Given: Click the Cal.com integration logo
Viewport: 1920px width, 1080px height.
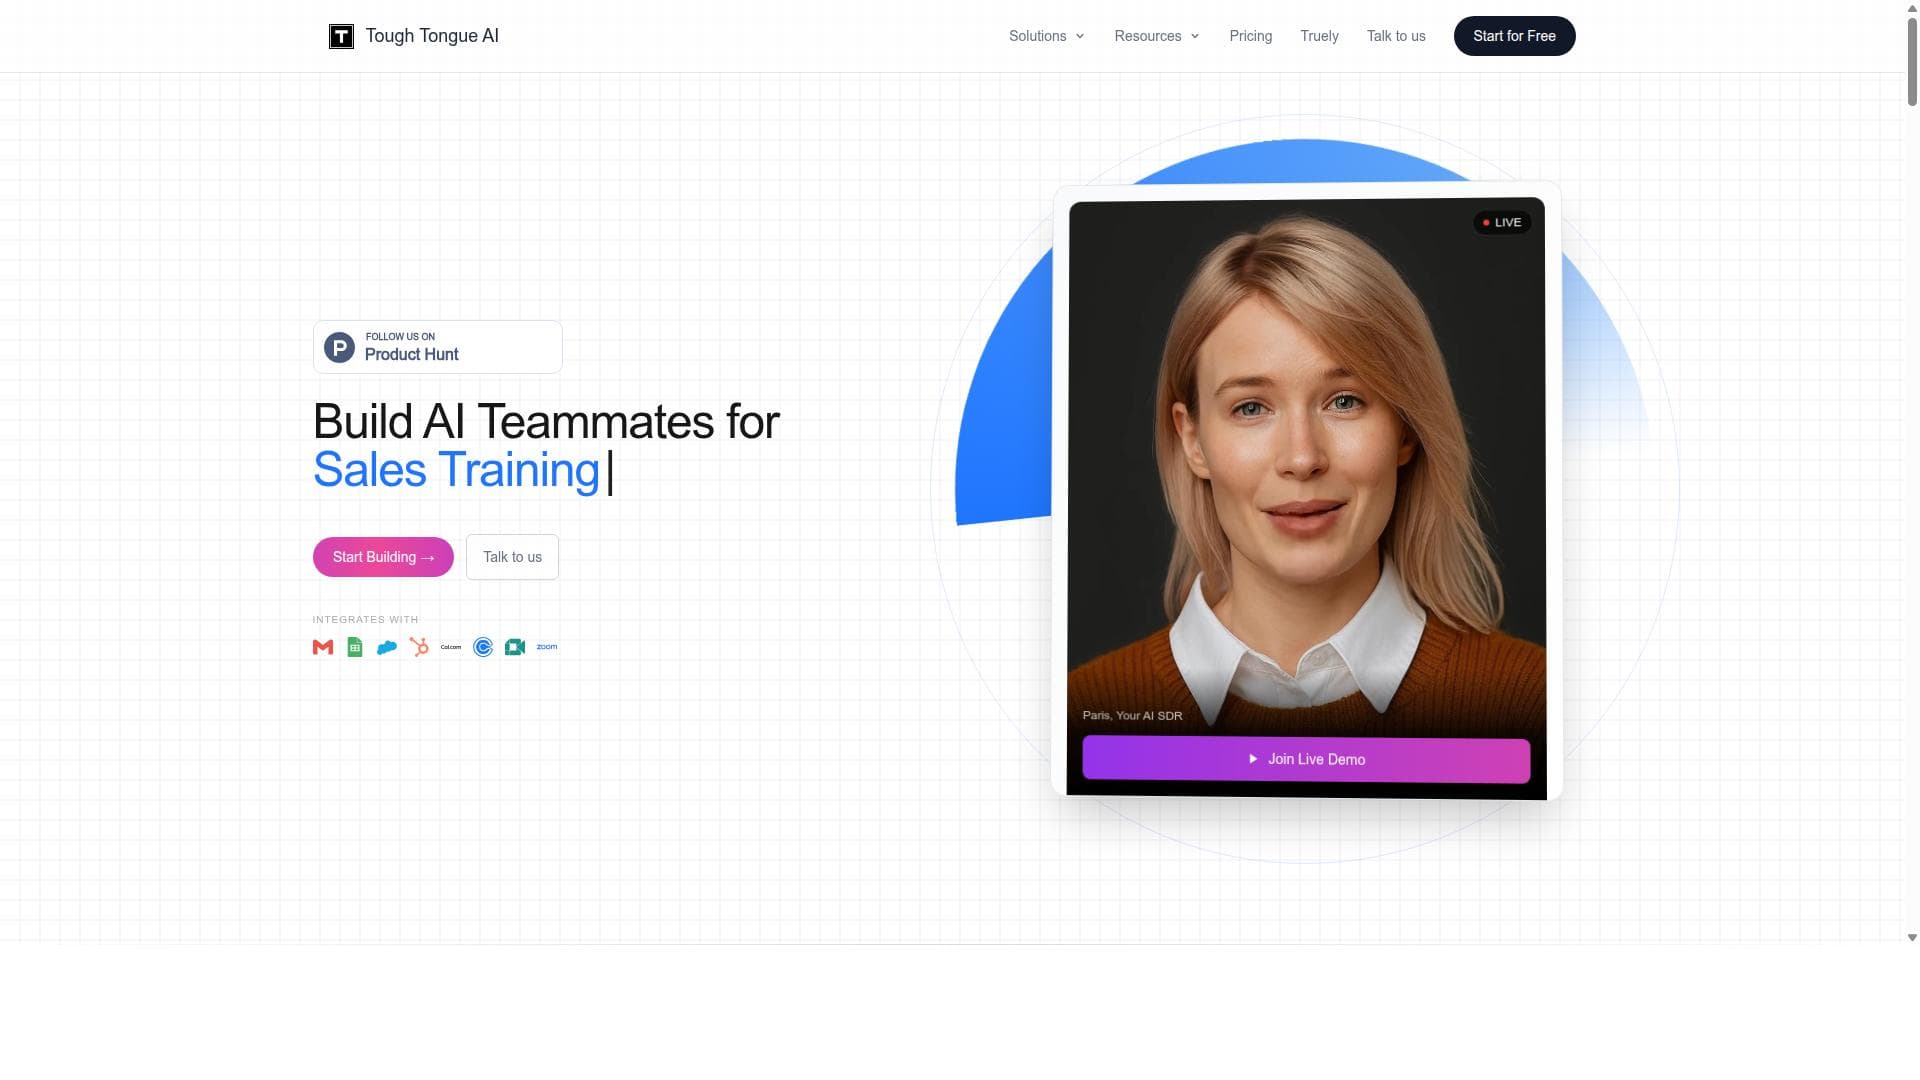Looking at the screenshot, I should [451, 647].
